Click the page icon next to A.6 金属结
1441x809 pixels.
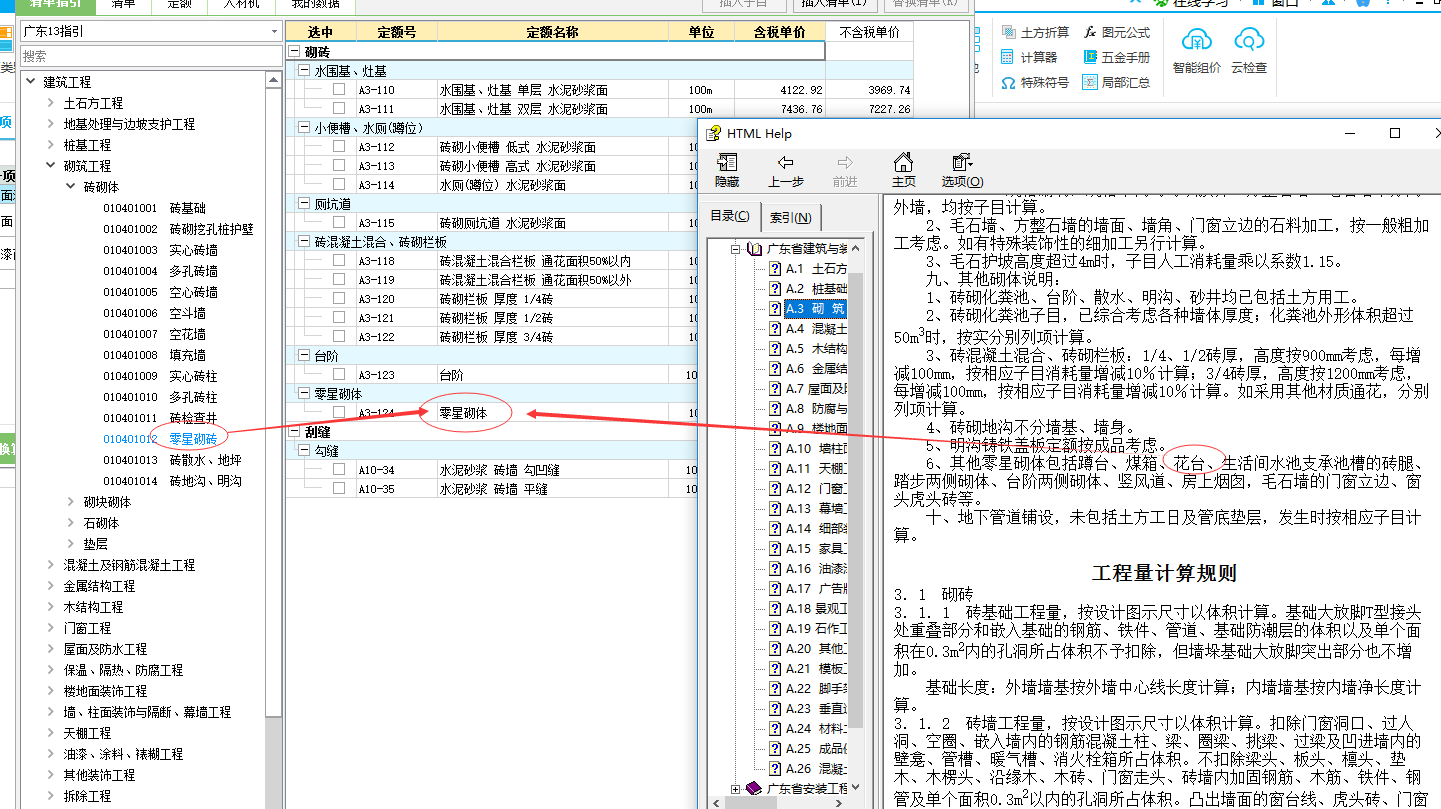pos(774,369)
